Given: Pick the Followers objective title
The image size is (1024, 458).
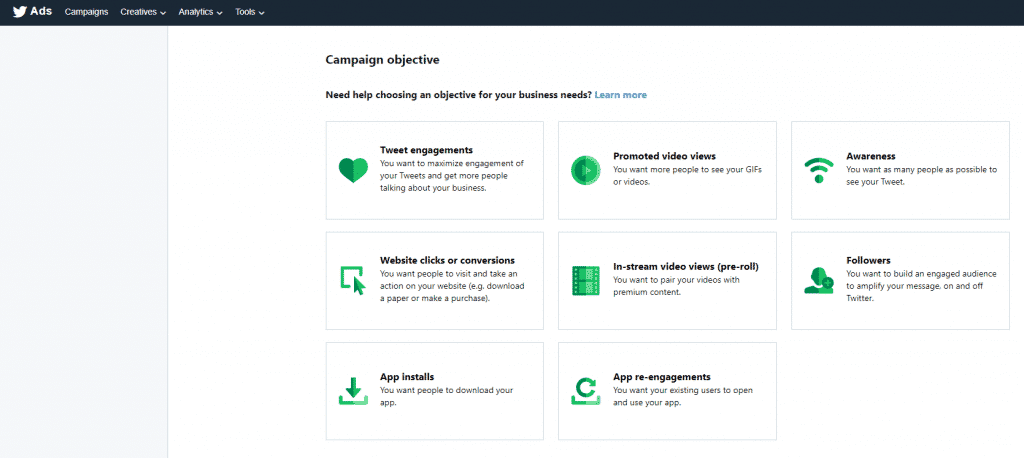Looking at the screenshot, I should click(x=868, y=260).
